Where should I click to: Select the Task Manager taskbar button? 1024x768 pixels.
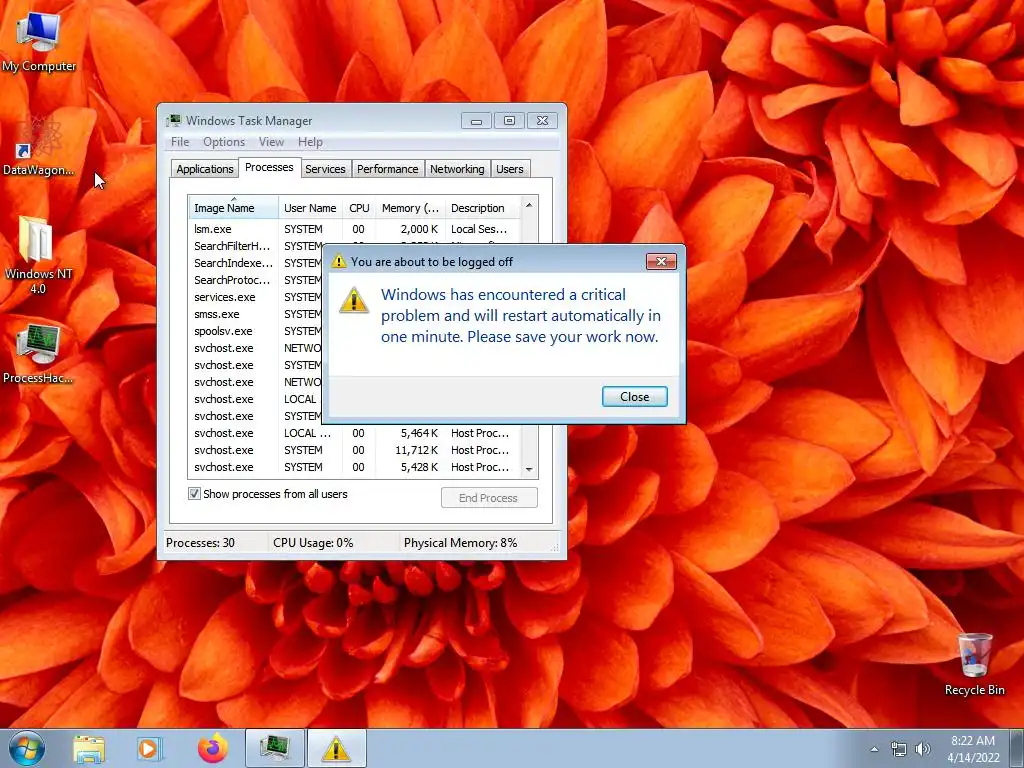click(x=275, y=748)
